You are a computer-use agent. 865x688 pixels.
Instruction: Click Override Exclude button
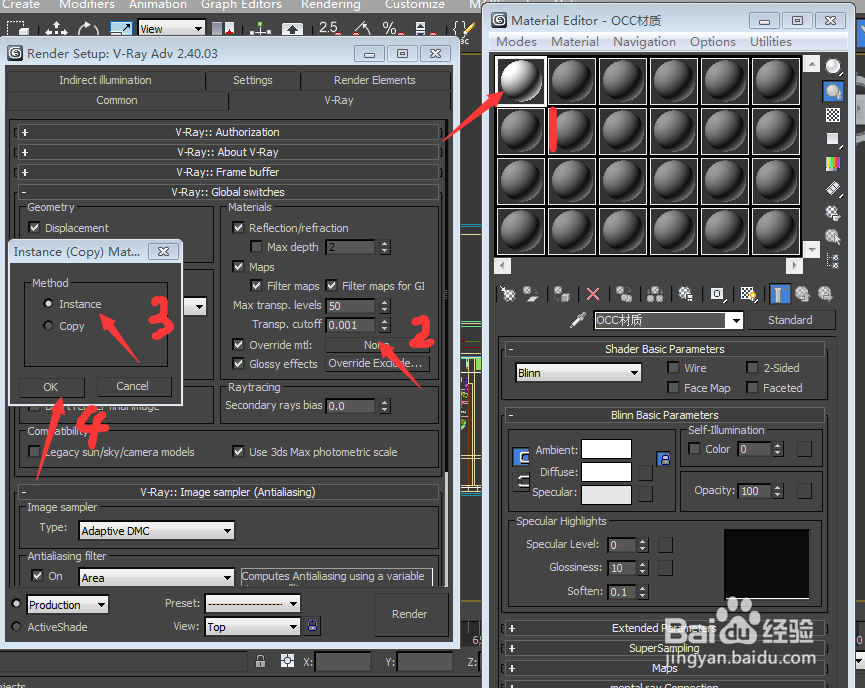(377, 364)
